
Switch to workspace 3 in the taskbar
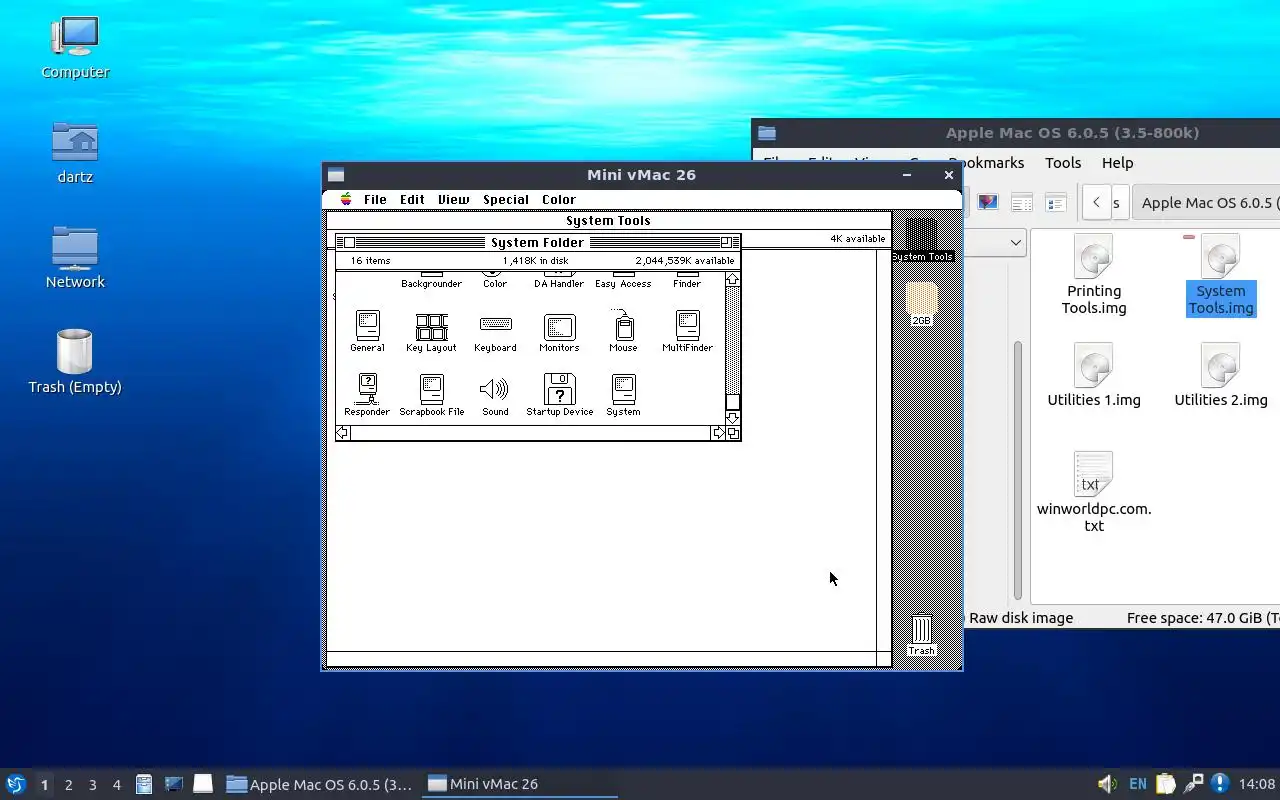(x=92, y=785)
